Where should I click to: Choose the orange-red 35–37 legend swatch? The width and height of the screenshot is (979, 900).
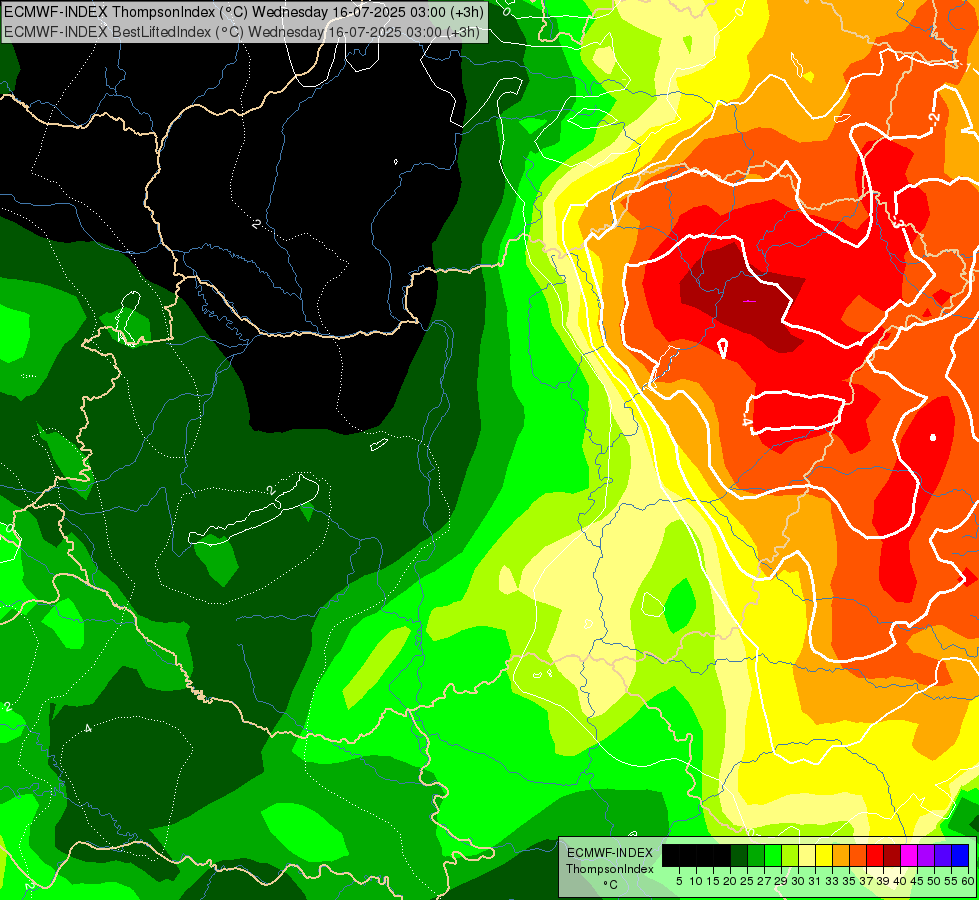[858, 855]
